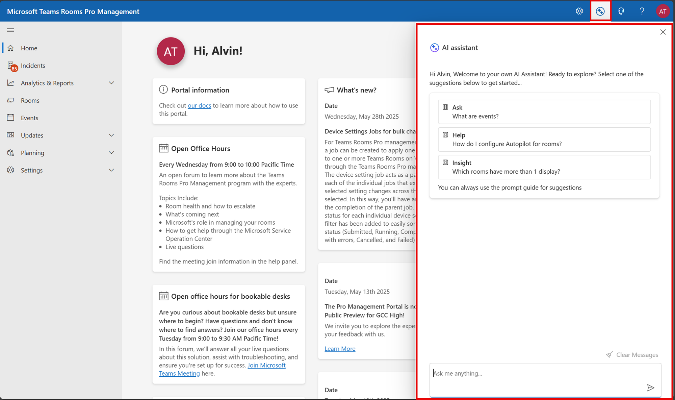
Task: Select the Insight suggestion about displays
Action: [544, 167]
